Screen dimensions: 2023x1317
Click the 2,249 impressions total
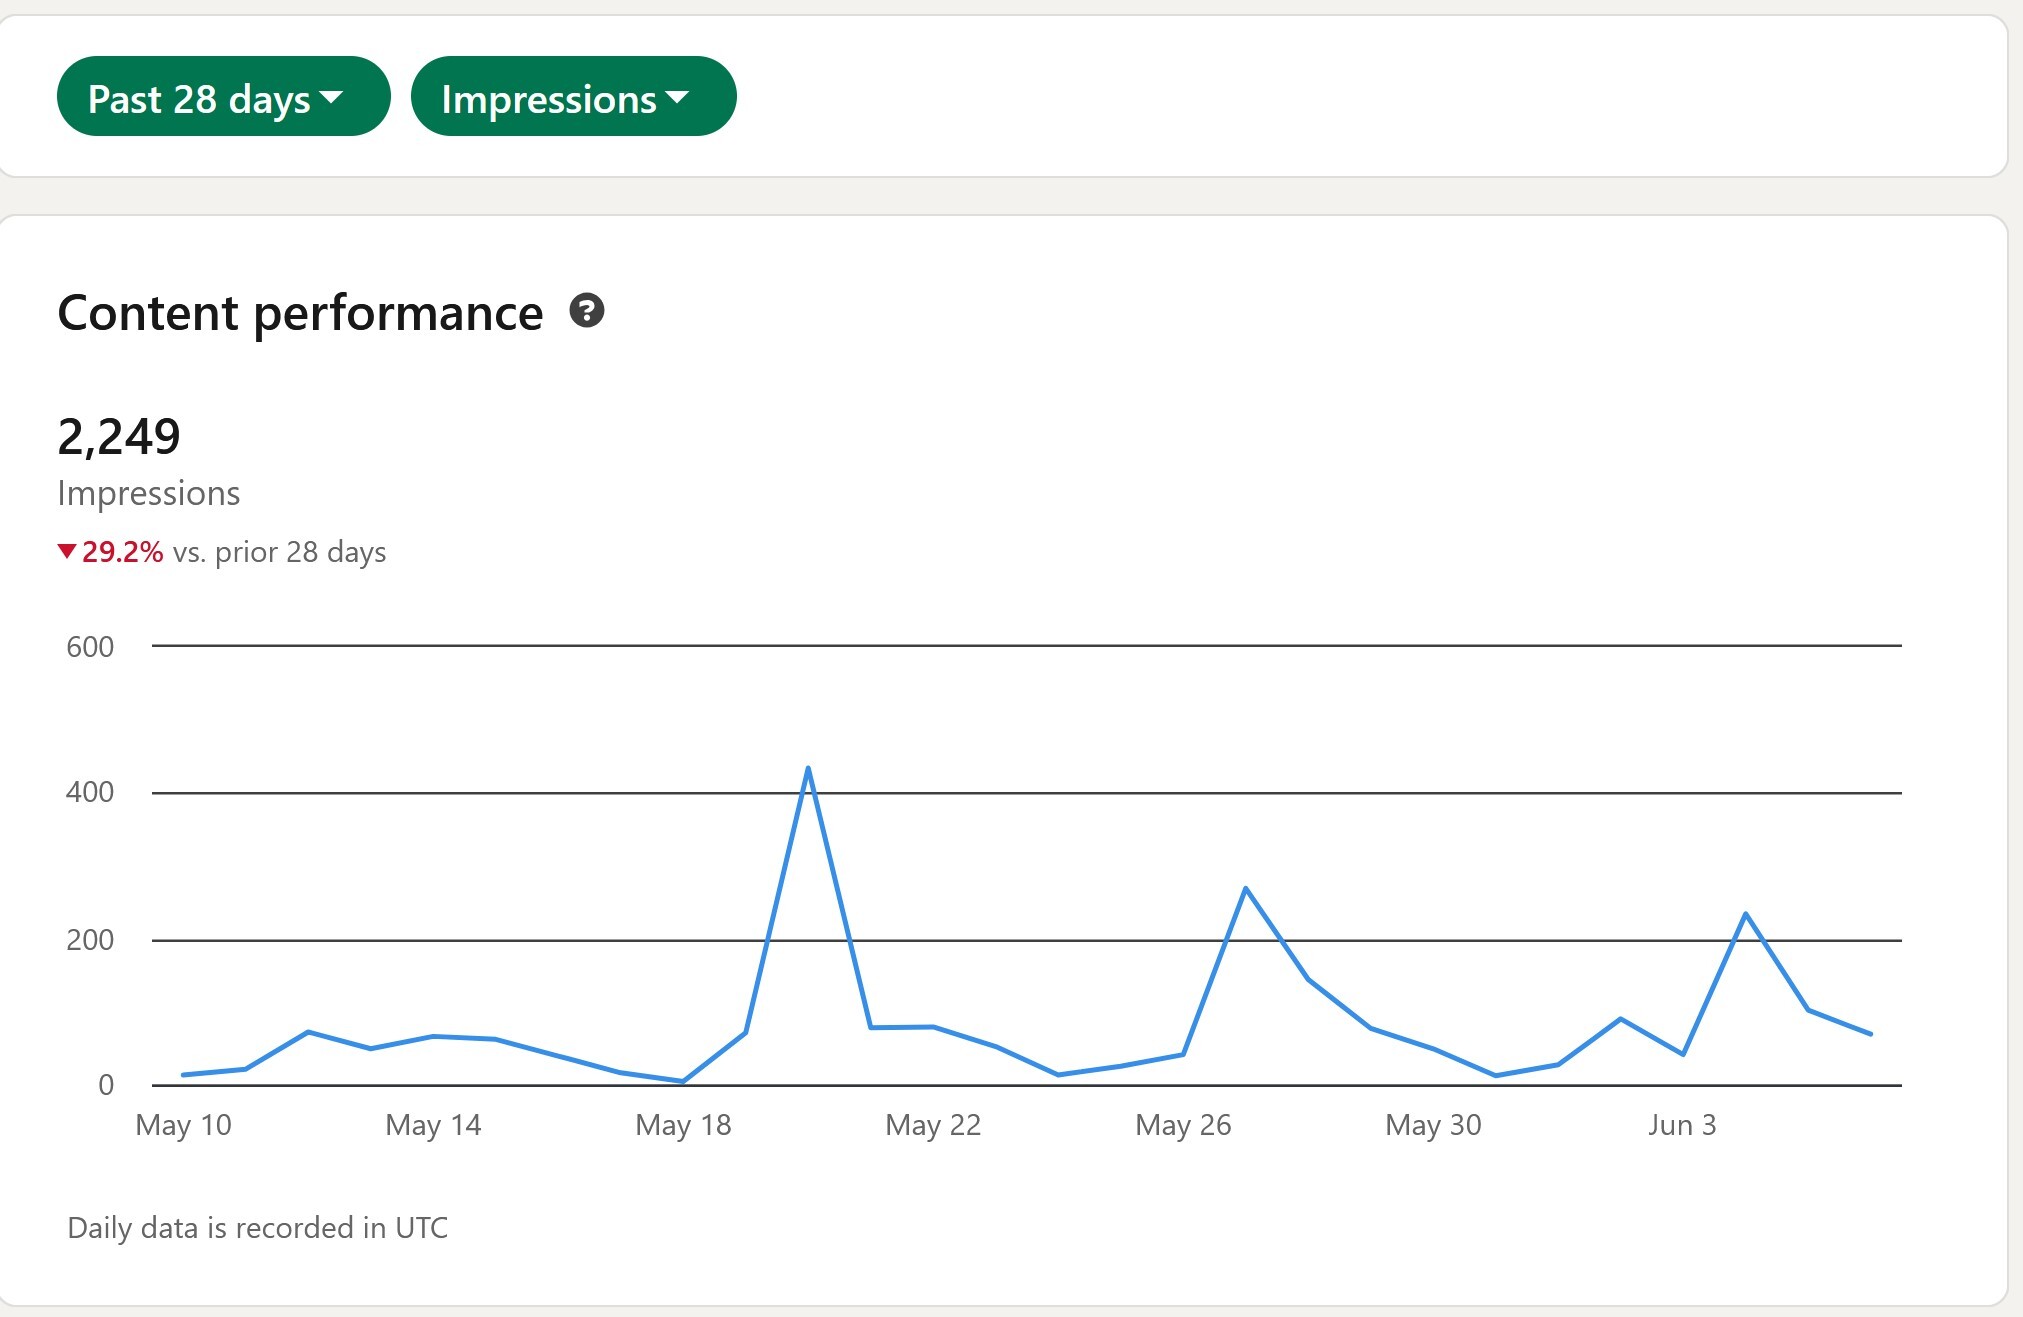(119, 436)
